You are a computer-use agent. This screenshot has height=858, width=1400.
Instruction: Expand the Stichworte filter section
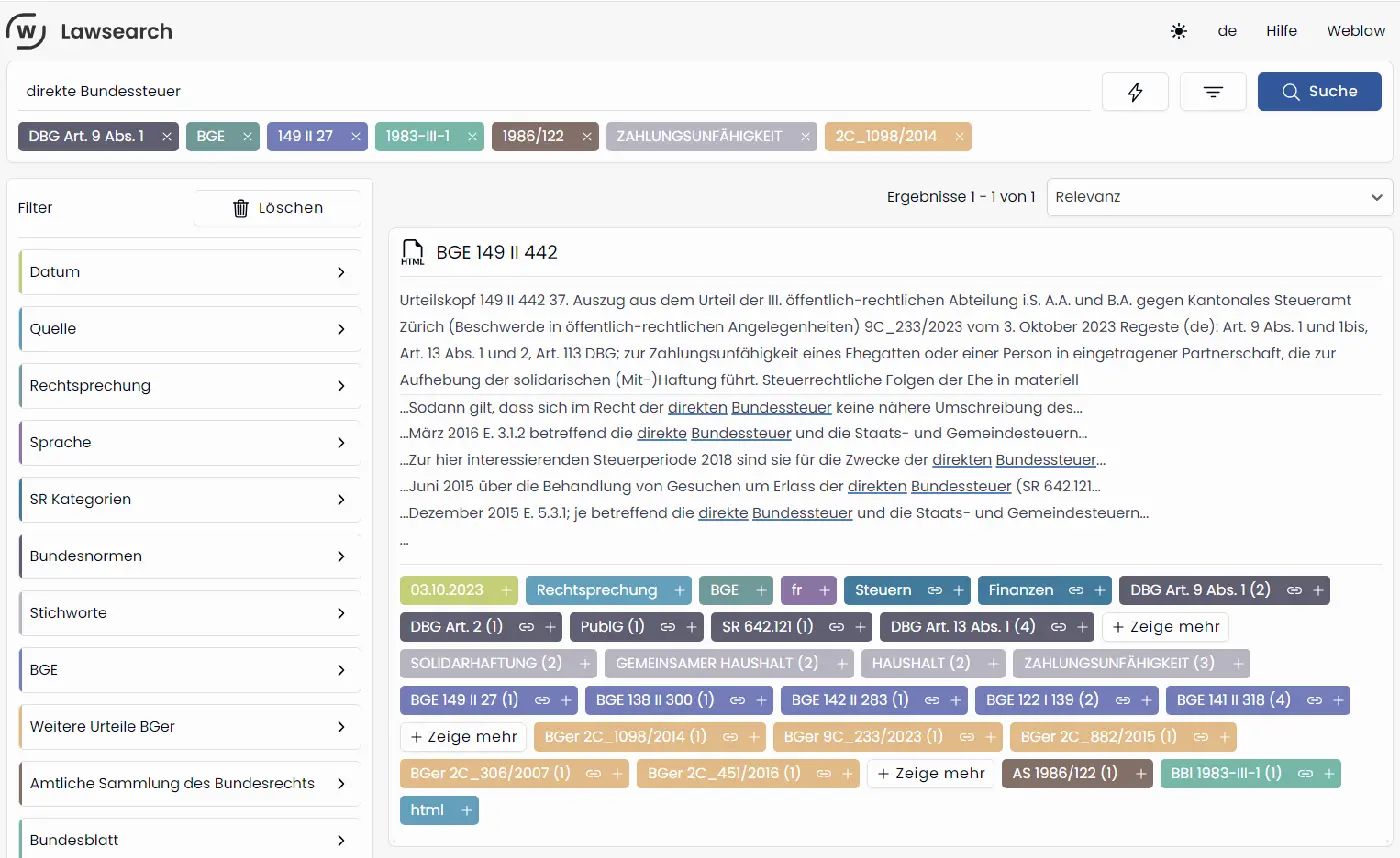[190, 613]
